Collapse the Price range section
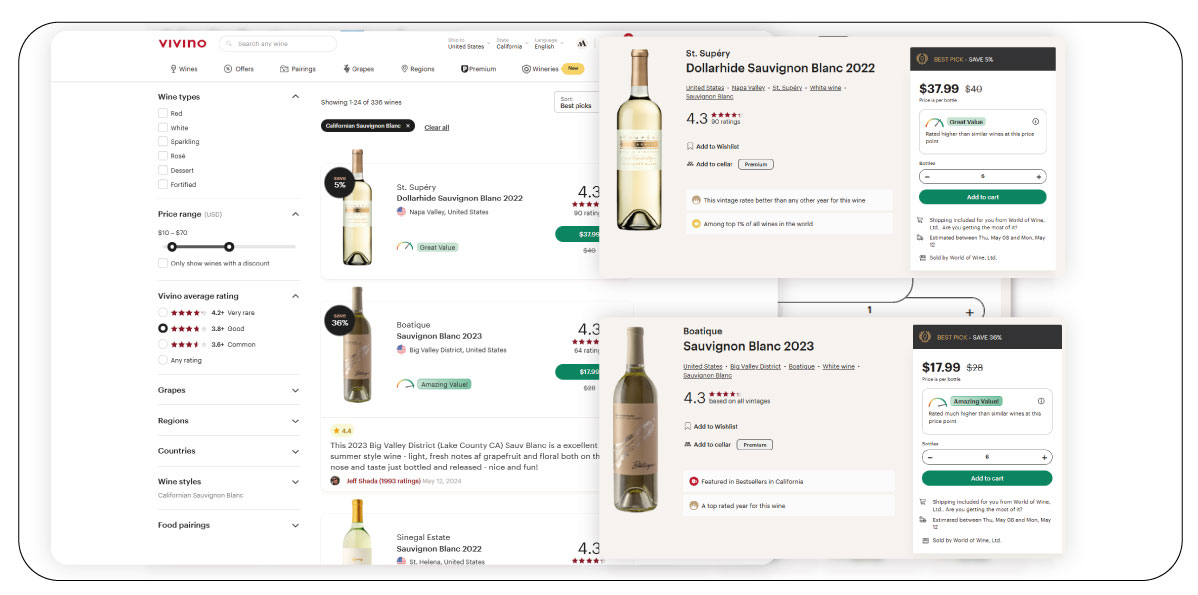 [x=296, y=215]
